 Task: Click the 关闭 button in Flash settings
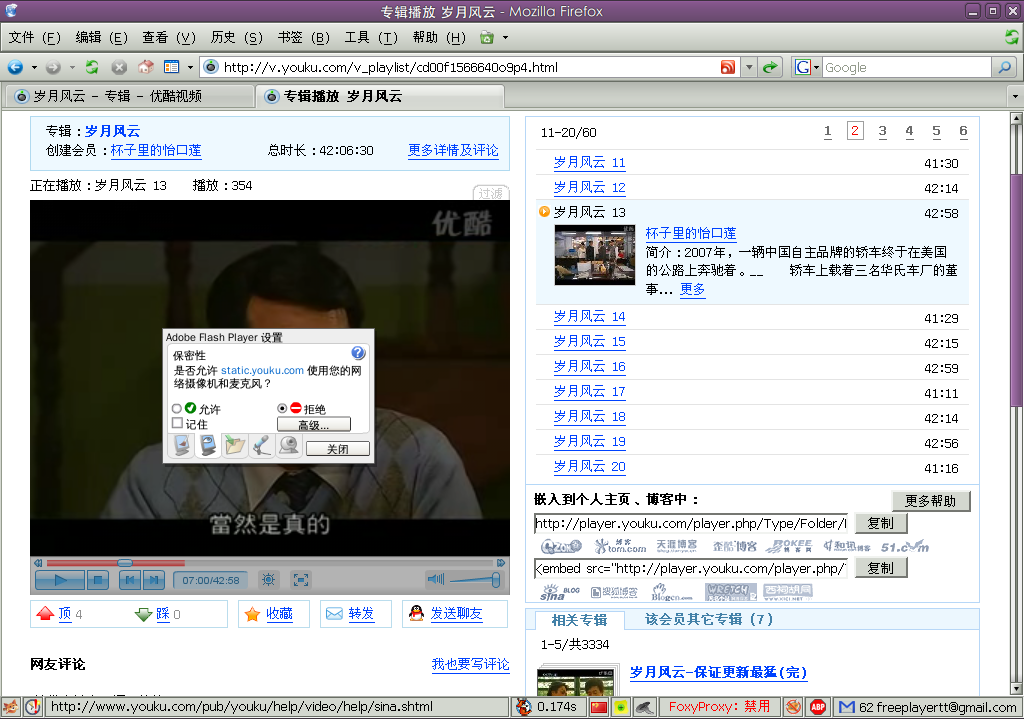(338, 449)
